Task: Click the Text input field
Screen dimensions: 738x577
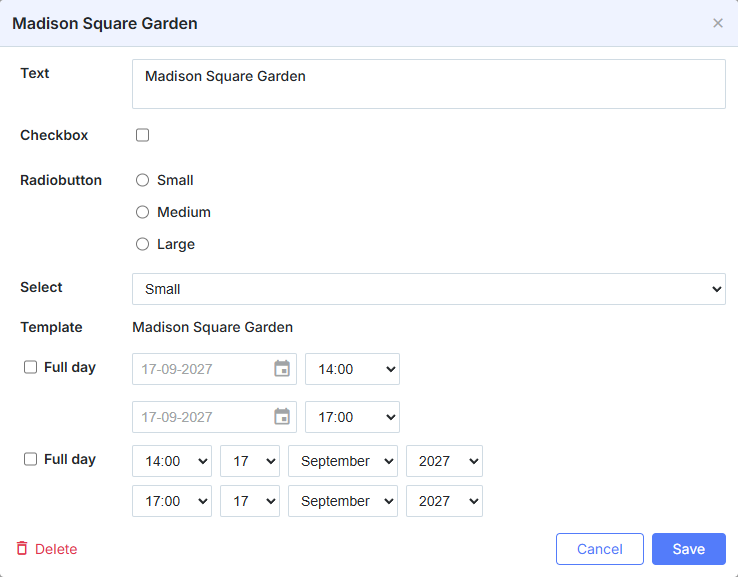Action: tap(429, 84)
